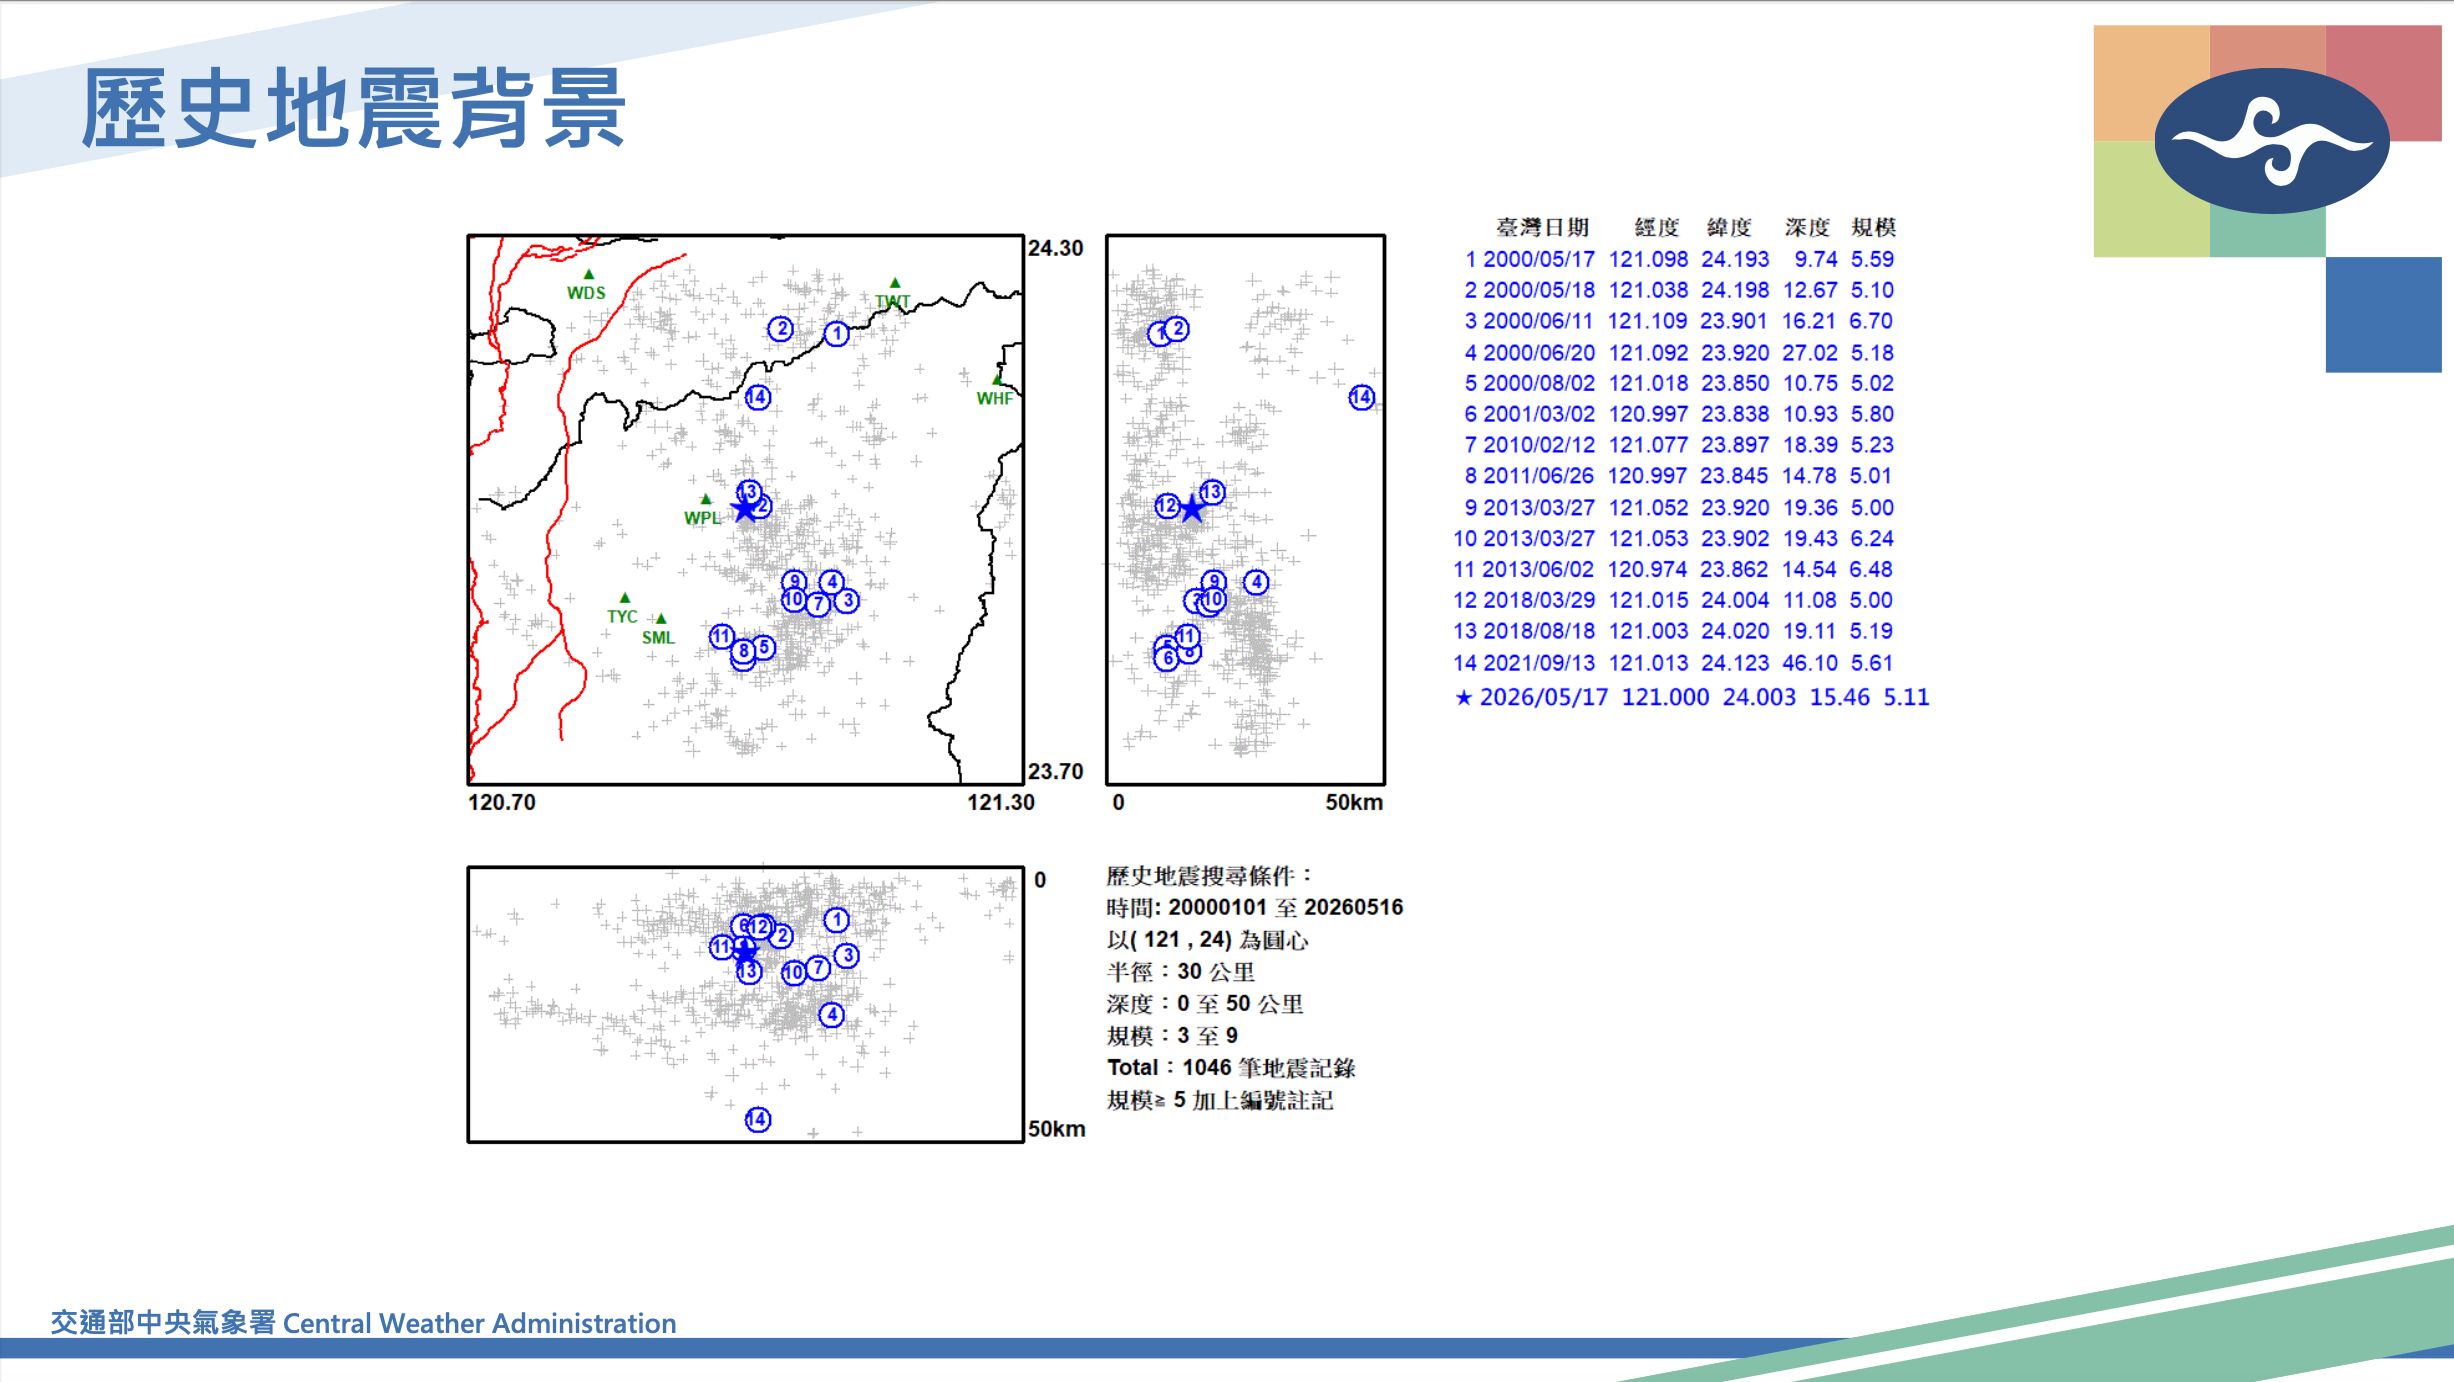
Task: Click the 50km label under right depth profile
Action: 1355,802
